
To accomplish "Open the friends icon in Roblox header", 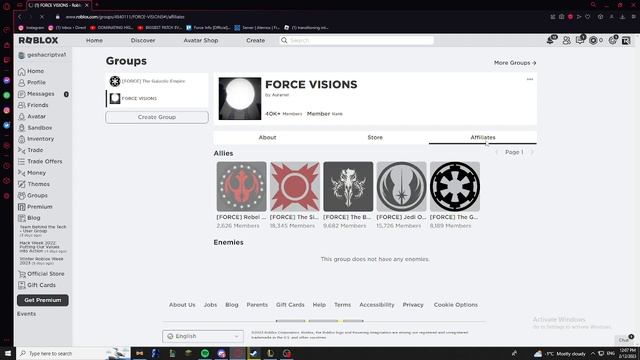I will 567,40.
